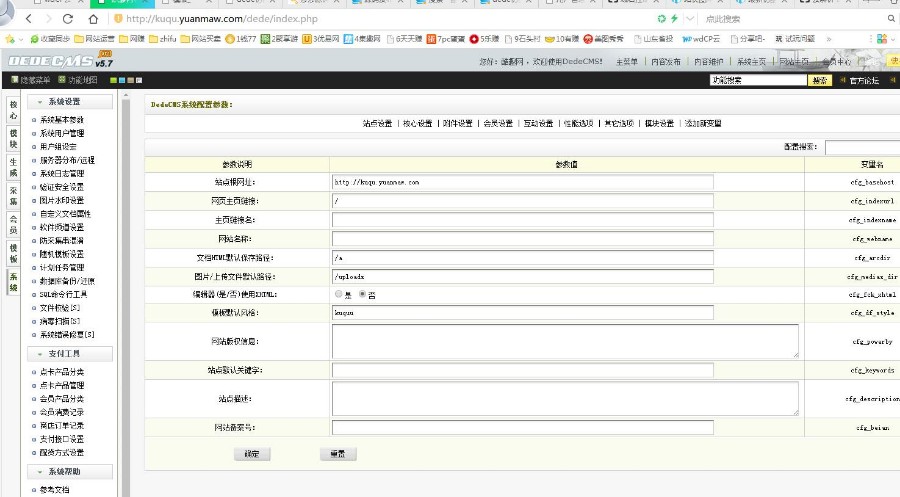Open the 收藏 favorites star in bookmarks bar
Image resolution: width=900 pixels, height=497 pixels.
click(x=9, y=39)
